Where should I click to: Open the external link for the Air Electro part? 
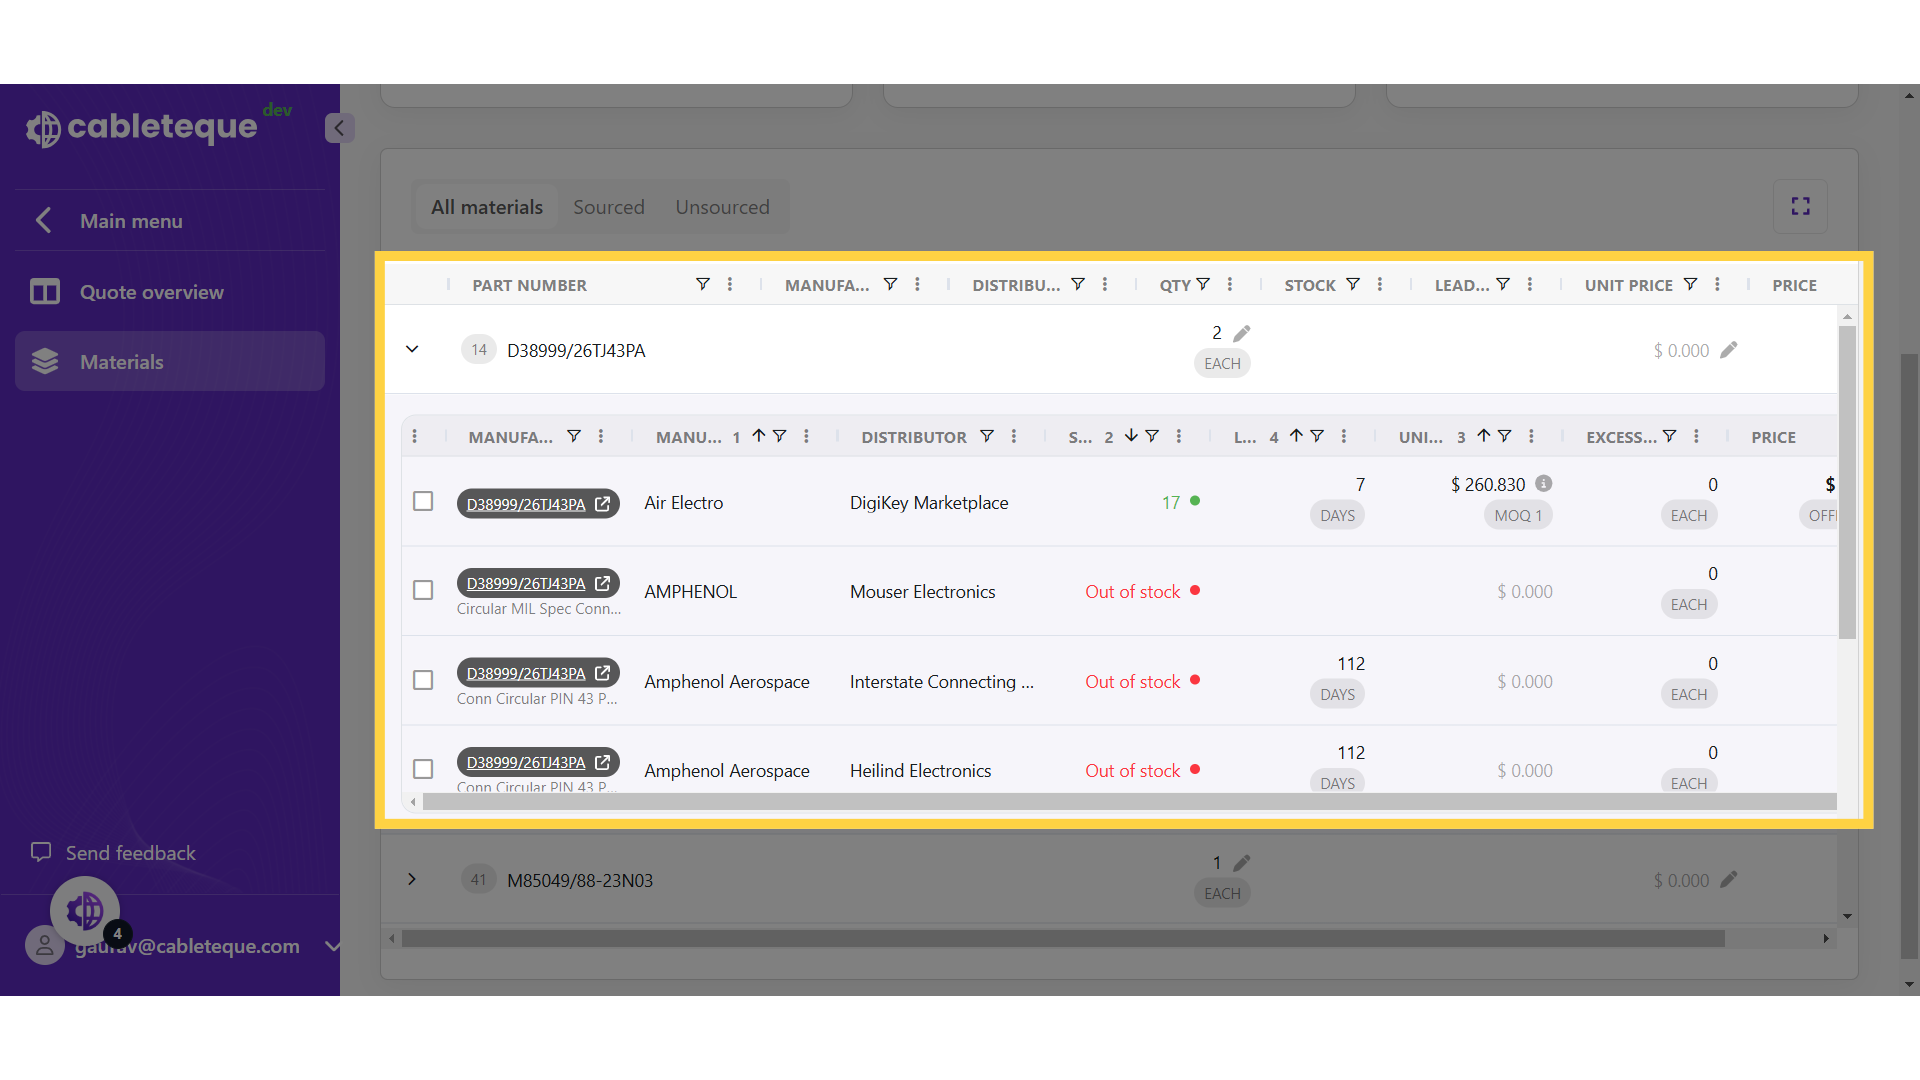click(602, 504)
